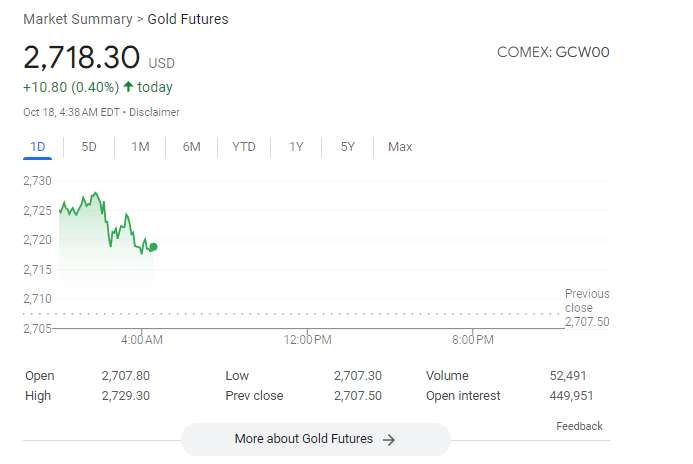Select the YTD range tab
The width and height of the screenshot is (693, 464).
pos(244,147)
